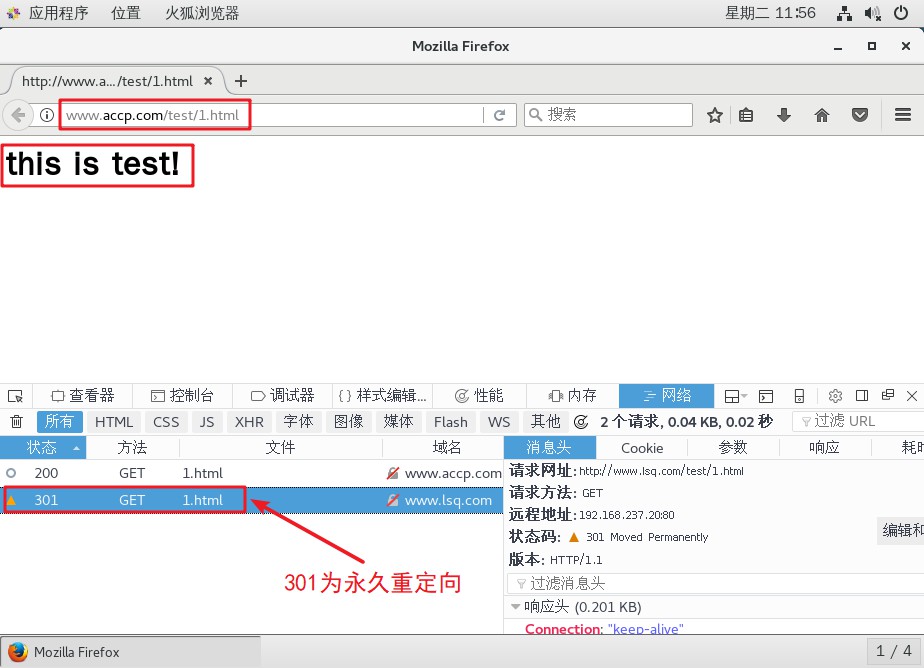Bookmark this page with the star icon
Viewport: 924px width, 668px height.
coord(715,115)
